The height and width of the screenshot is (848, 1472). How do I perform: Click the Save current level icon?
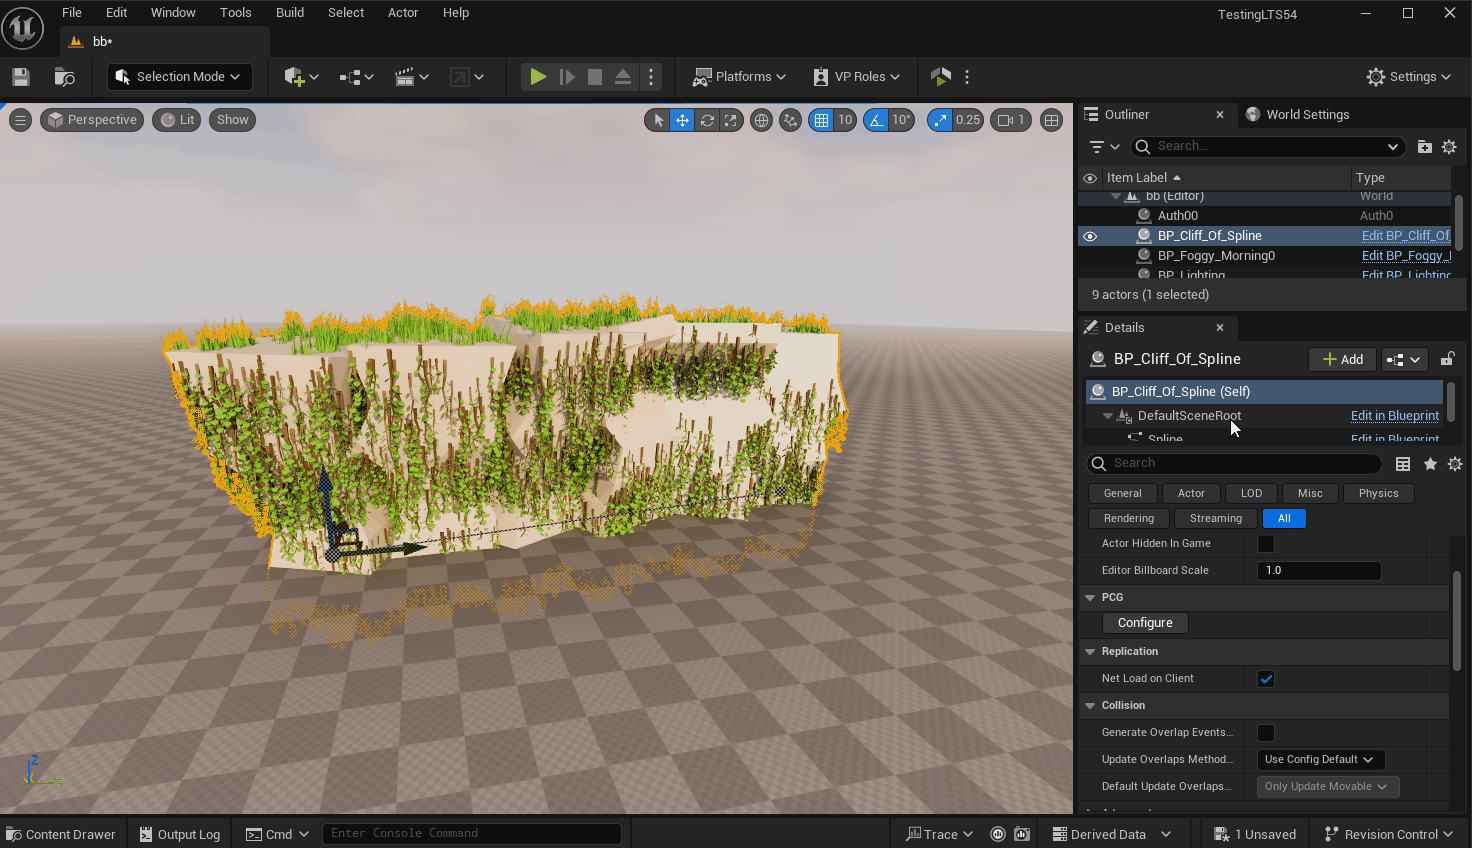pos(21,77)
